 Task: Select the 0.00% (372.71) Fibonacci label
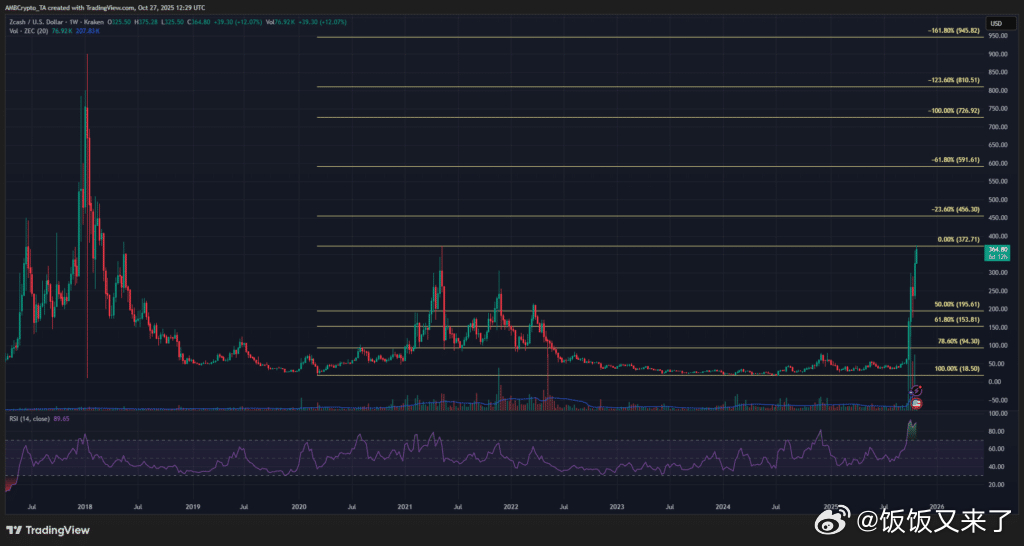coord(959,240)
